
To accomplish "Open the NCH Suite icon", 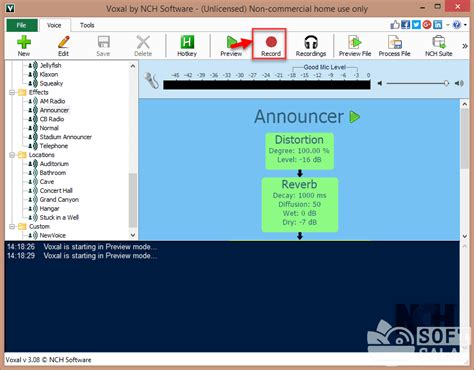I will click(x=438, y=46).
